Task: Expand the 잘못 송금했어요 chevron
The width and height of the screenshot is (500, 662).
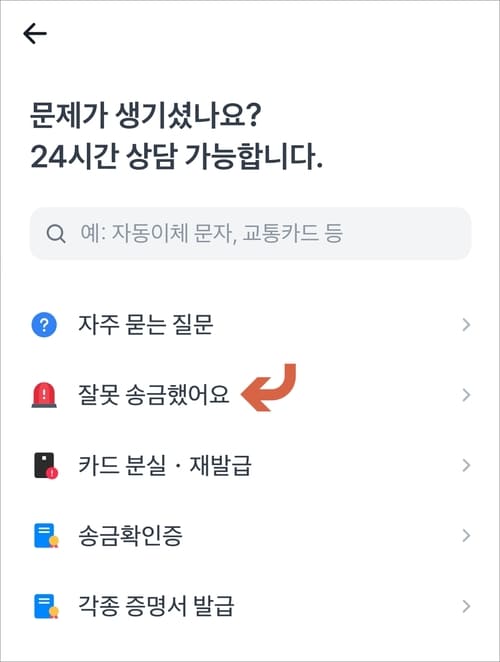Action: (x=466, y=395)
